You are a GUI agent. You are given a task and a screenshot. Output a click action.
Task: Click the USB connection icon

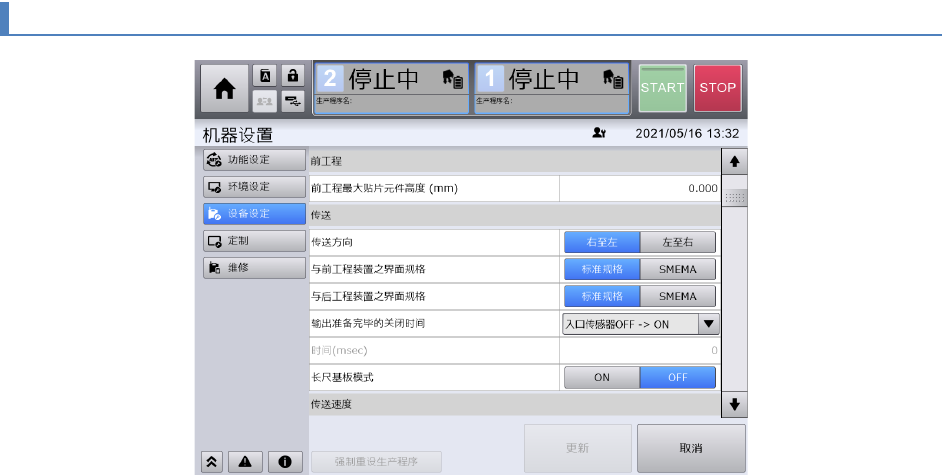293,101
